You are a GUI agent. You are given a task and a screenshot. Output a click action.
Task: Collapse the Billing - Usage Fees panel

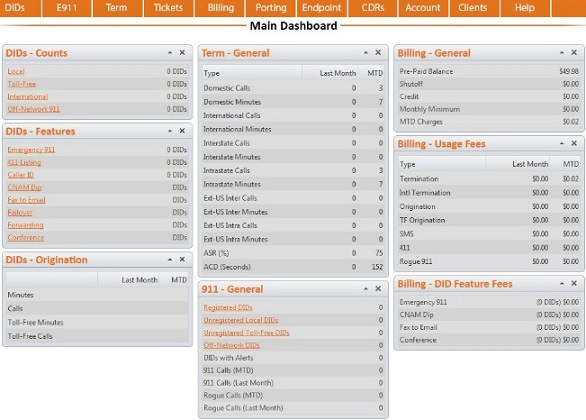pyautogui.click(x=562, y=143)
